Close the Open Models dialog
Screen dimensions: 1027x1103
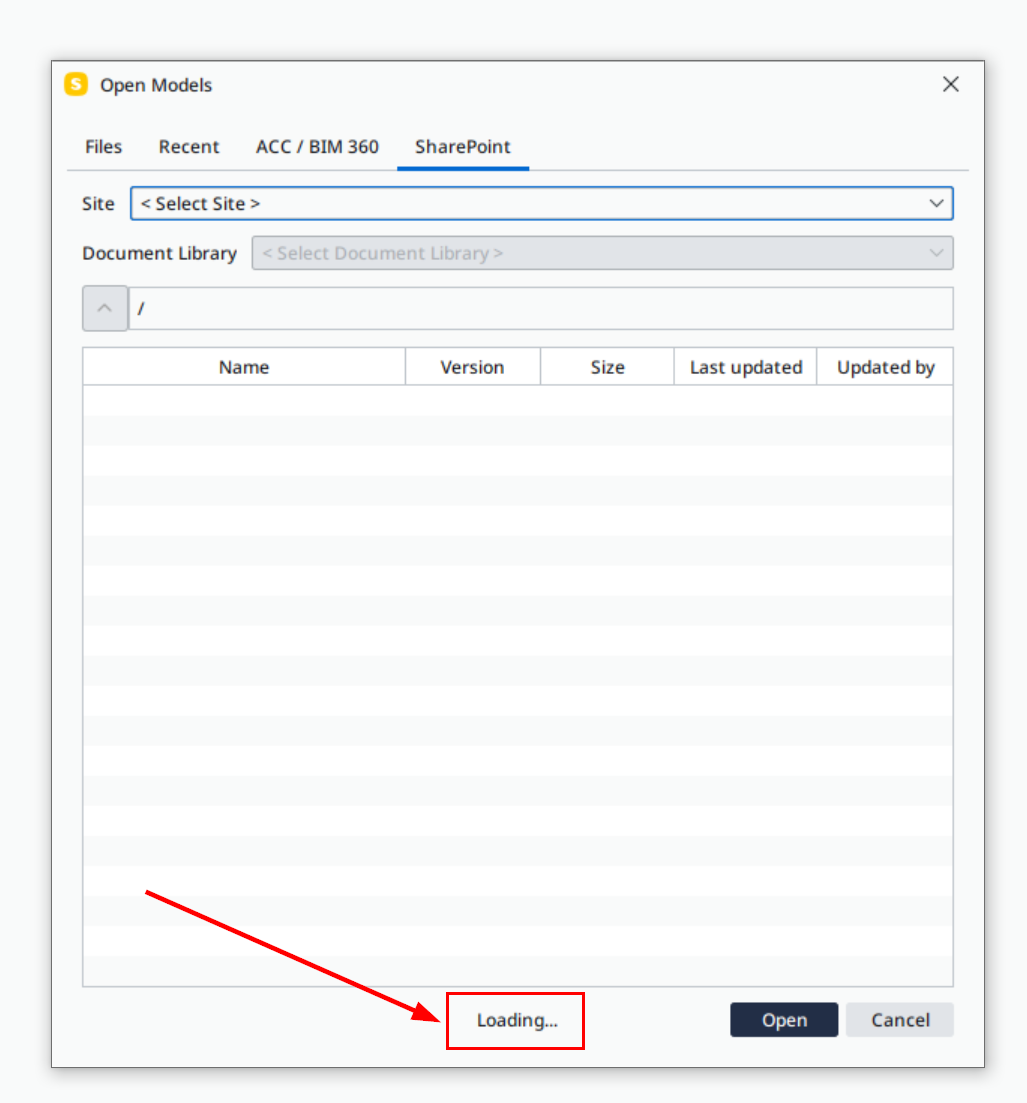coord(951,84)
